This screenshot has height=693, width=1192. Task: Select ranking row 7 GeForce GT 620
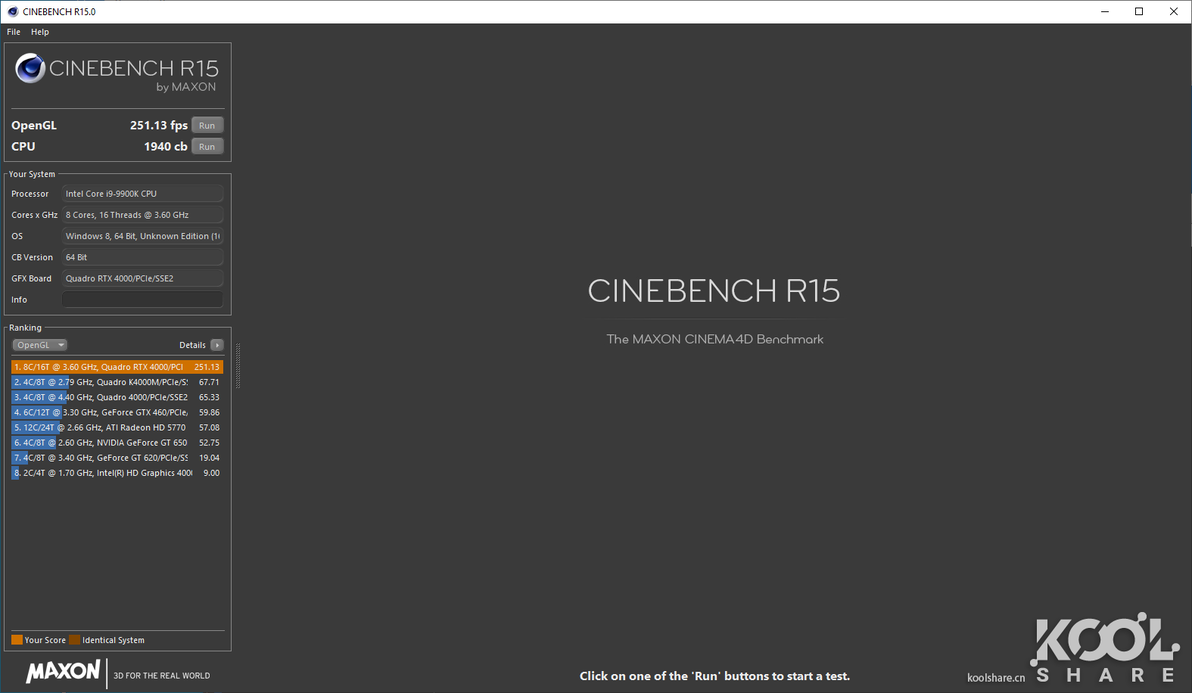[x=117, y=458]
